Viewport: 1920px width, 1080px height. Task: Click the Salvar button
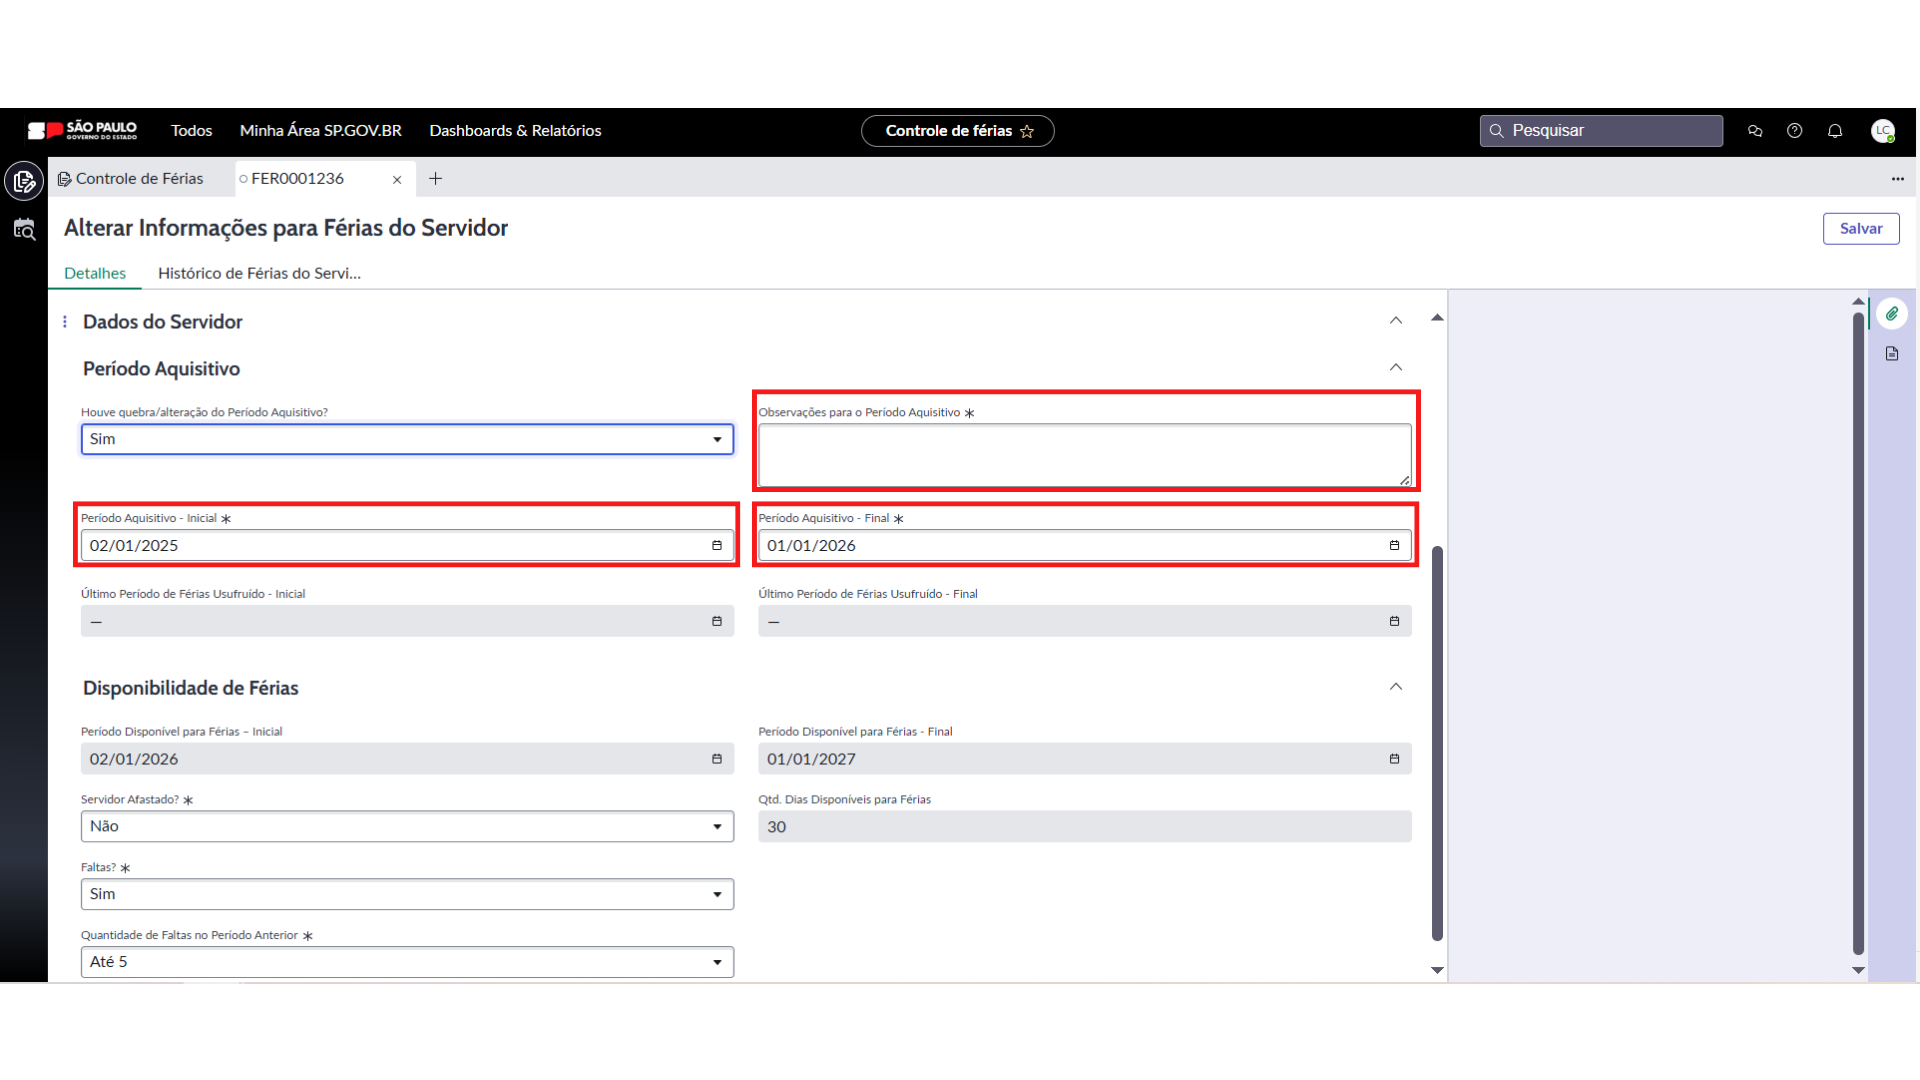click(x=1860, y=229)
